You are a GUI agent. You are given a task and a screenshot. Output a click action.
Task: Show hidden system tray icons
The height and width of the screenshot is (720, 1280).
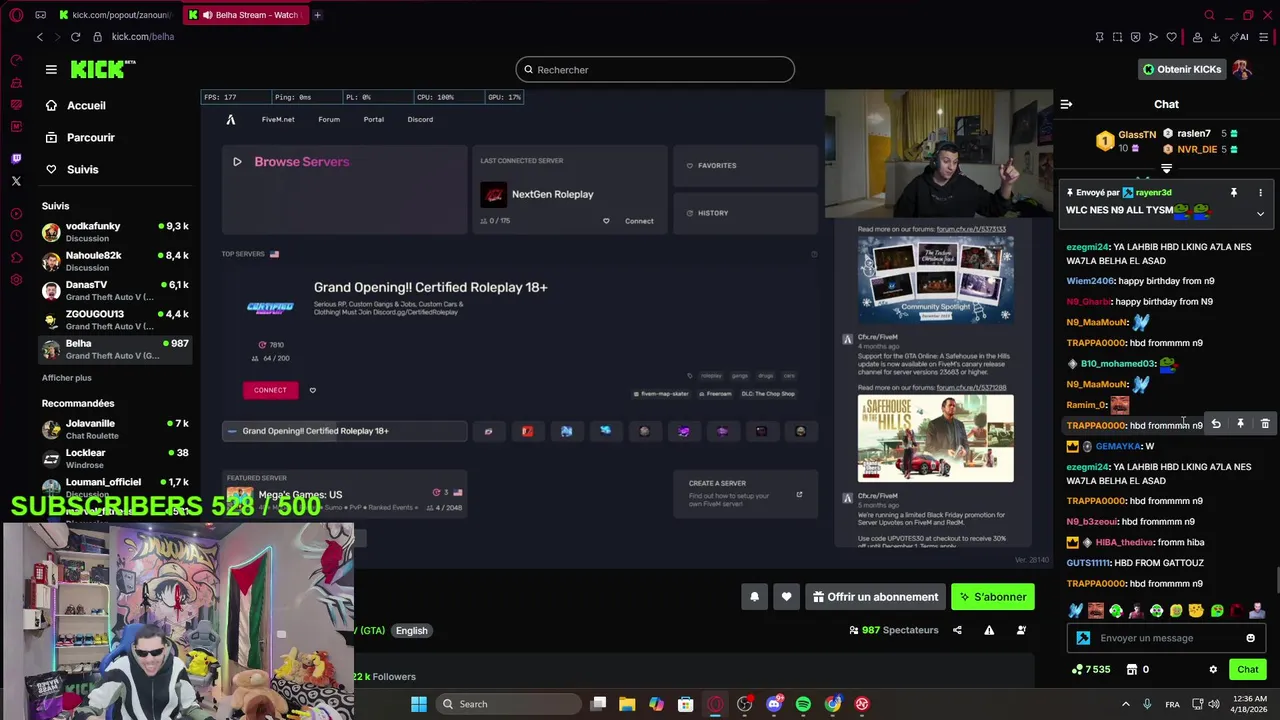coord(1125,704)
